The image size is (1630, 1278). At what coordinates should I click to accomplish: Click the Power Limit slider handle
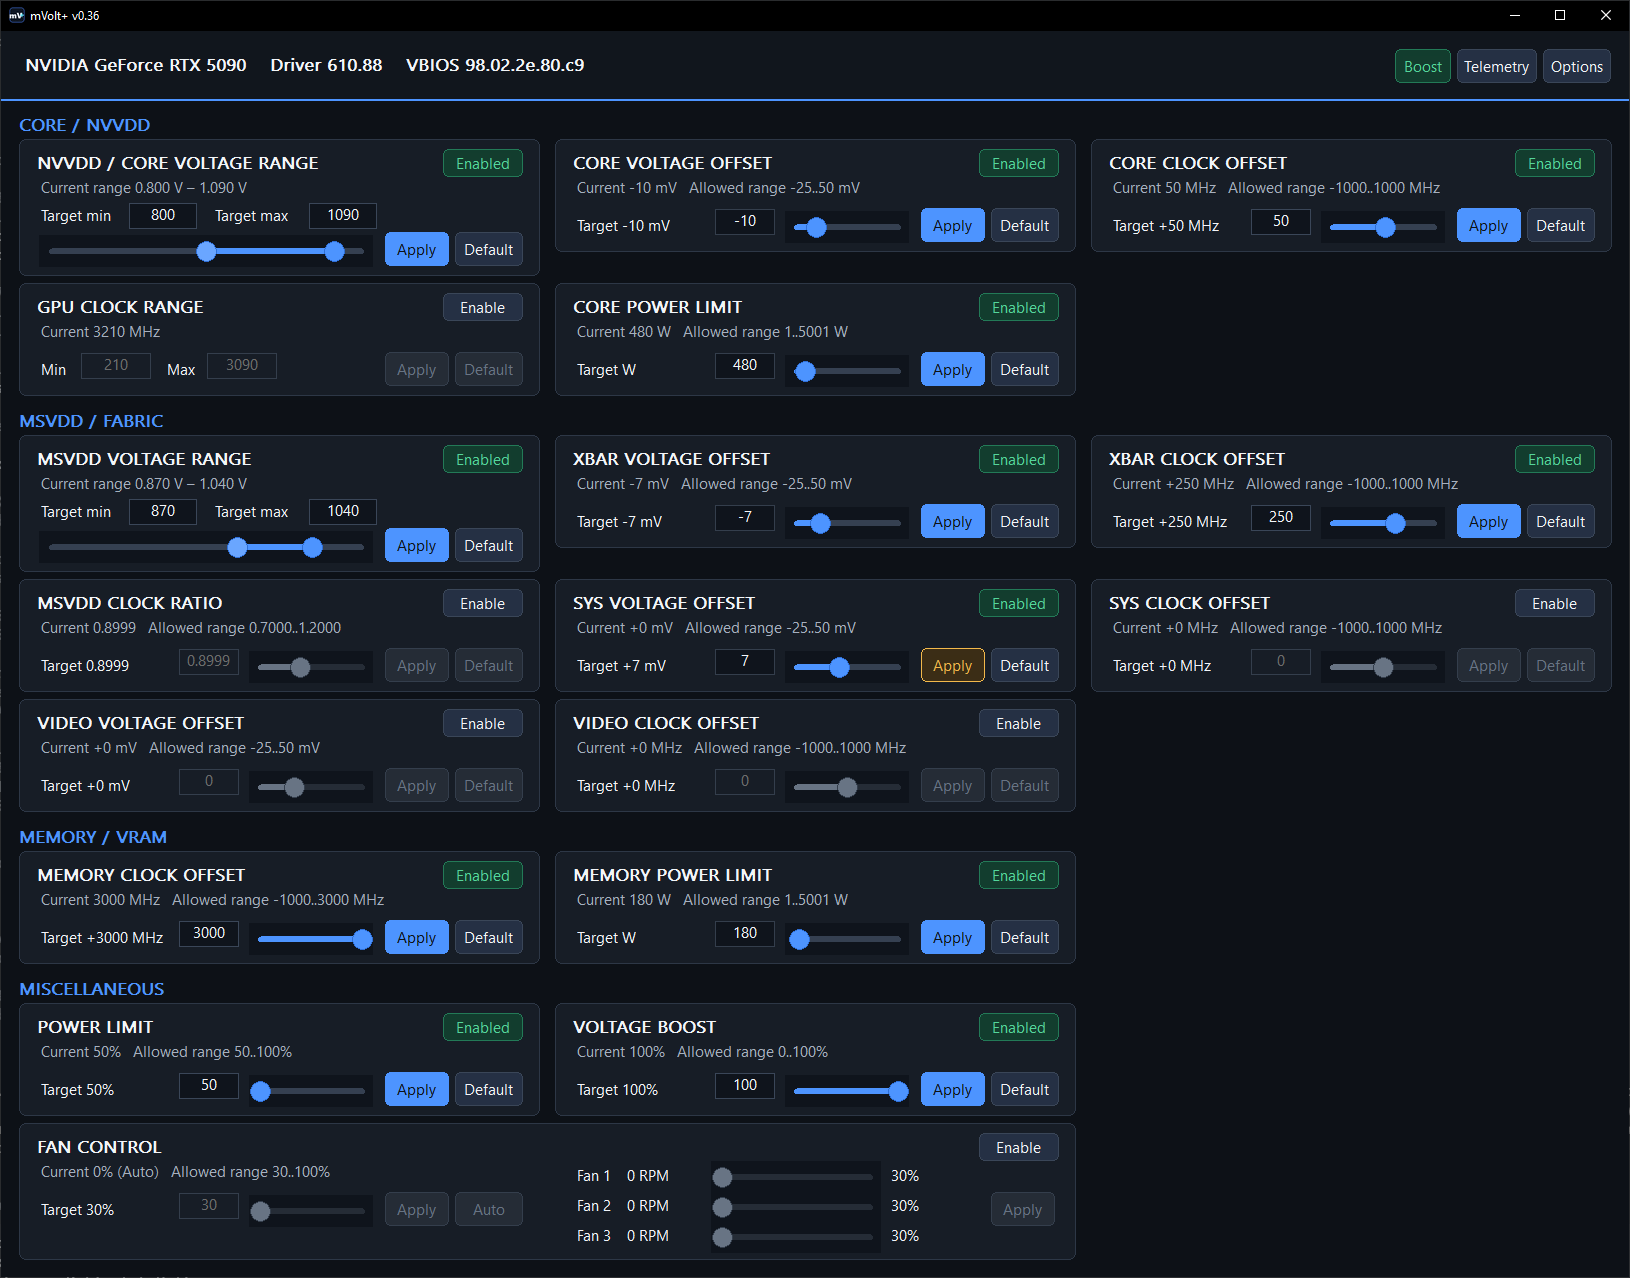[261, 1091]
